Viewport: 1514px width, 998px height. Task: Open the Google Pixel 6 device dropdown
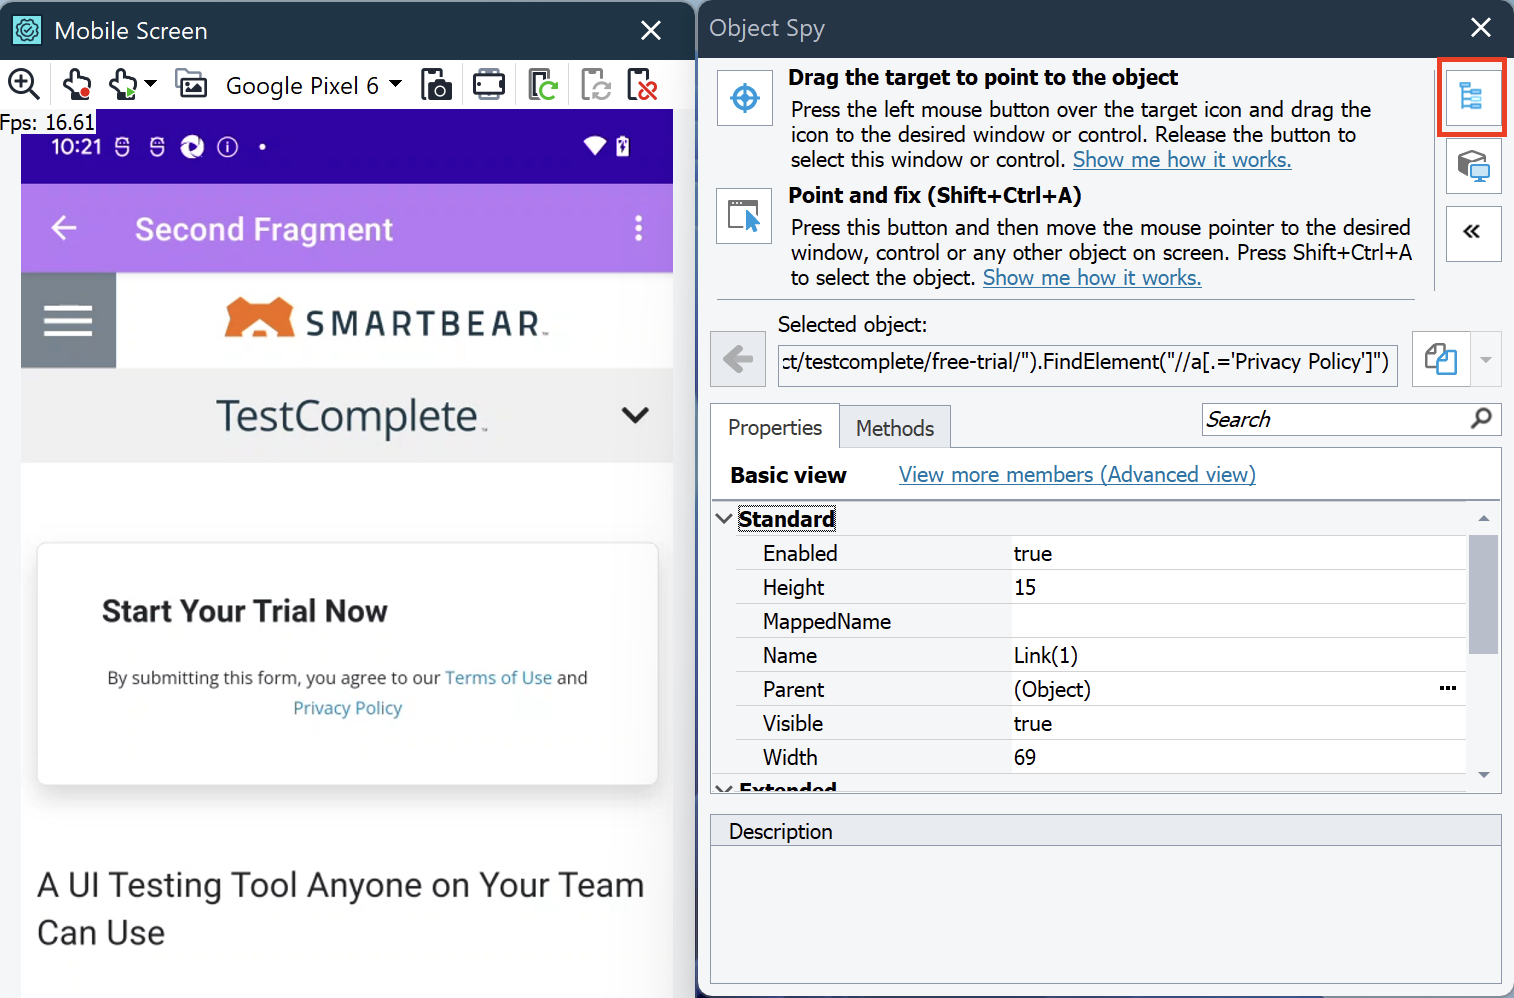coord(395,85)
